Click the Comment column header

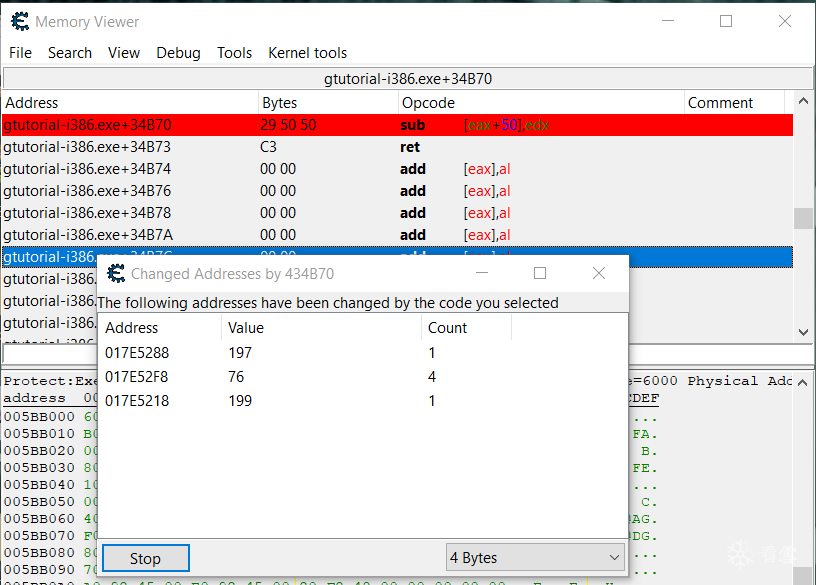pyautogui.click(x=734, y=103)
